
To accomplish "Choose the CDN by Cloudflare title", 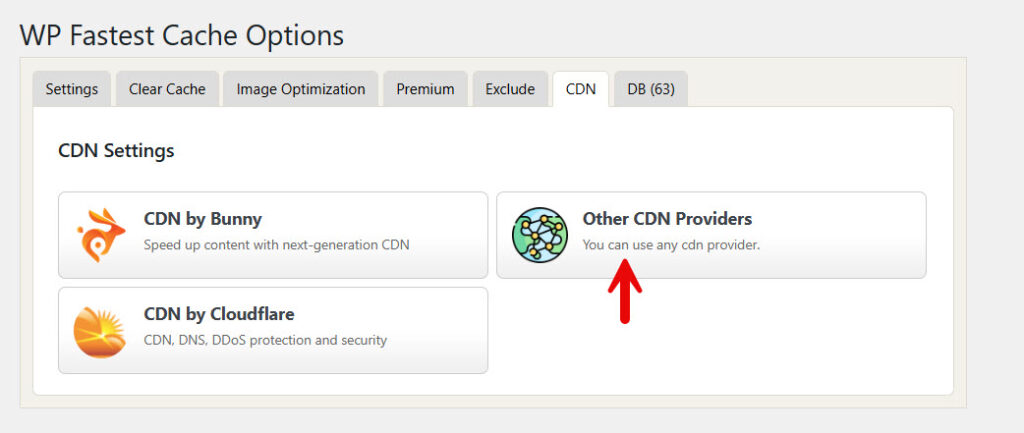I will point(219,314).
